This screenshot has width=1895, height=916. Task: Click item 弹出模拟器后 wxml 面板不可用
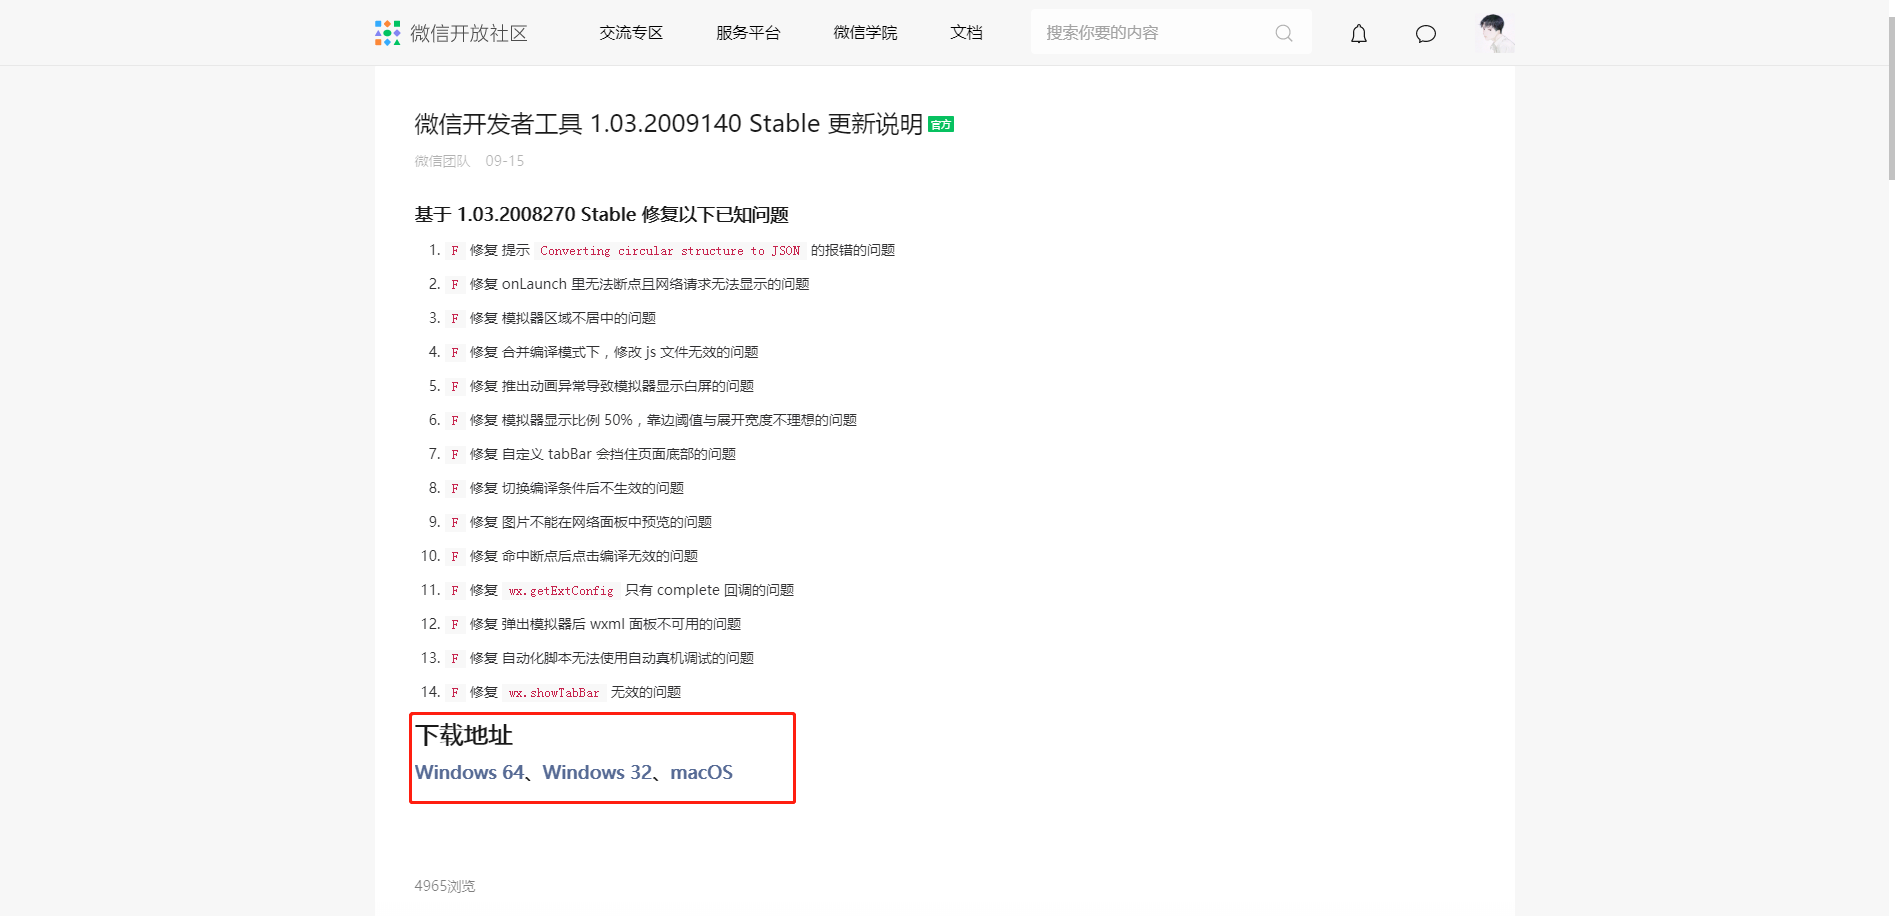[605, 624]
